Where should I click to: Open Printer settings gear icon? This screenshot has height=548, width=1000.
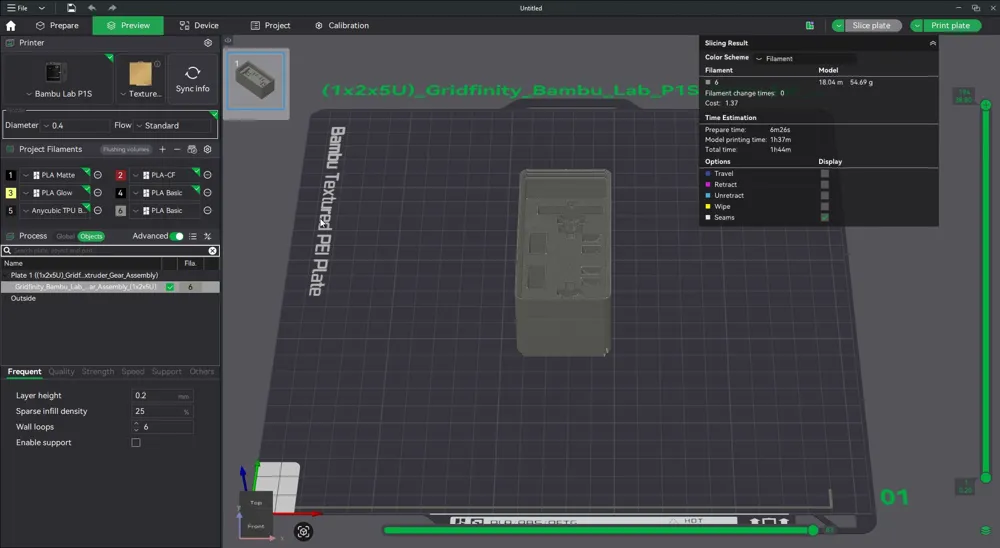coord(208,43)
